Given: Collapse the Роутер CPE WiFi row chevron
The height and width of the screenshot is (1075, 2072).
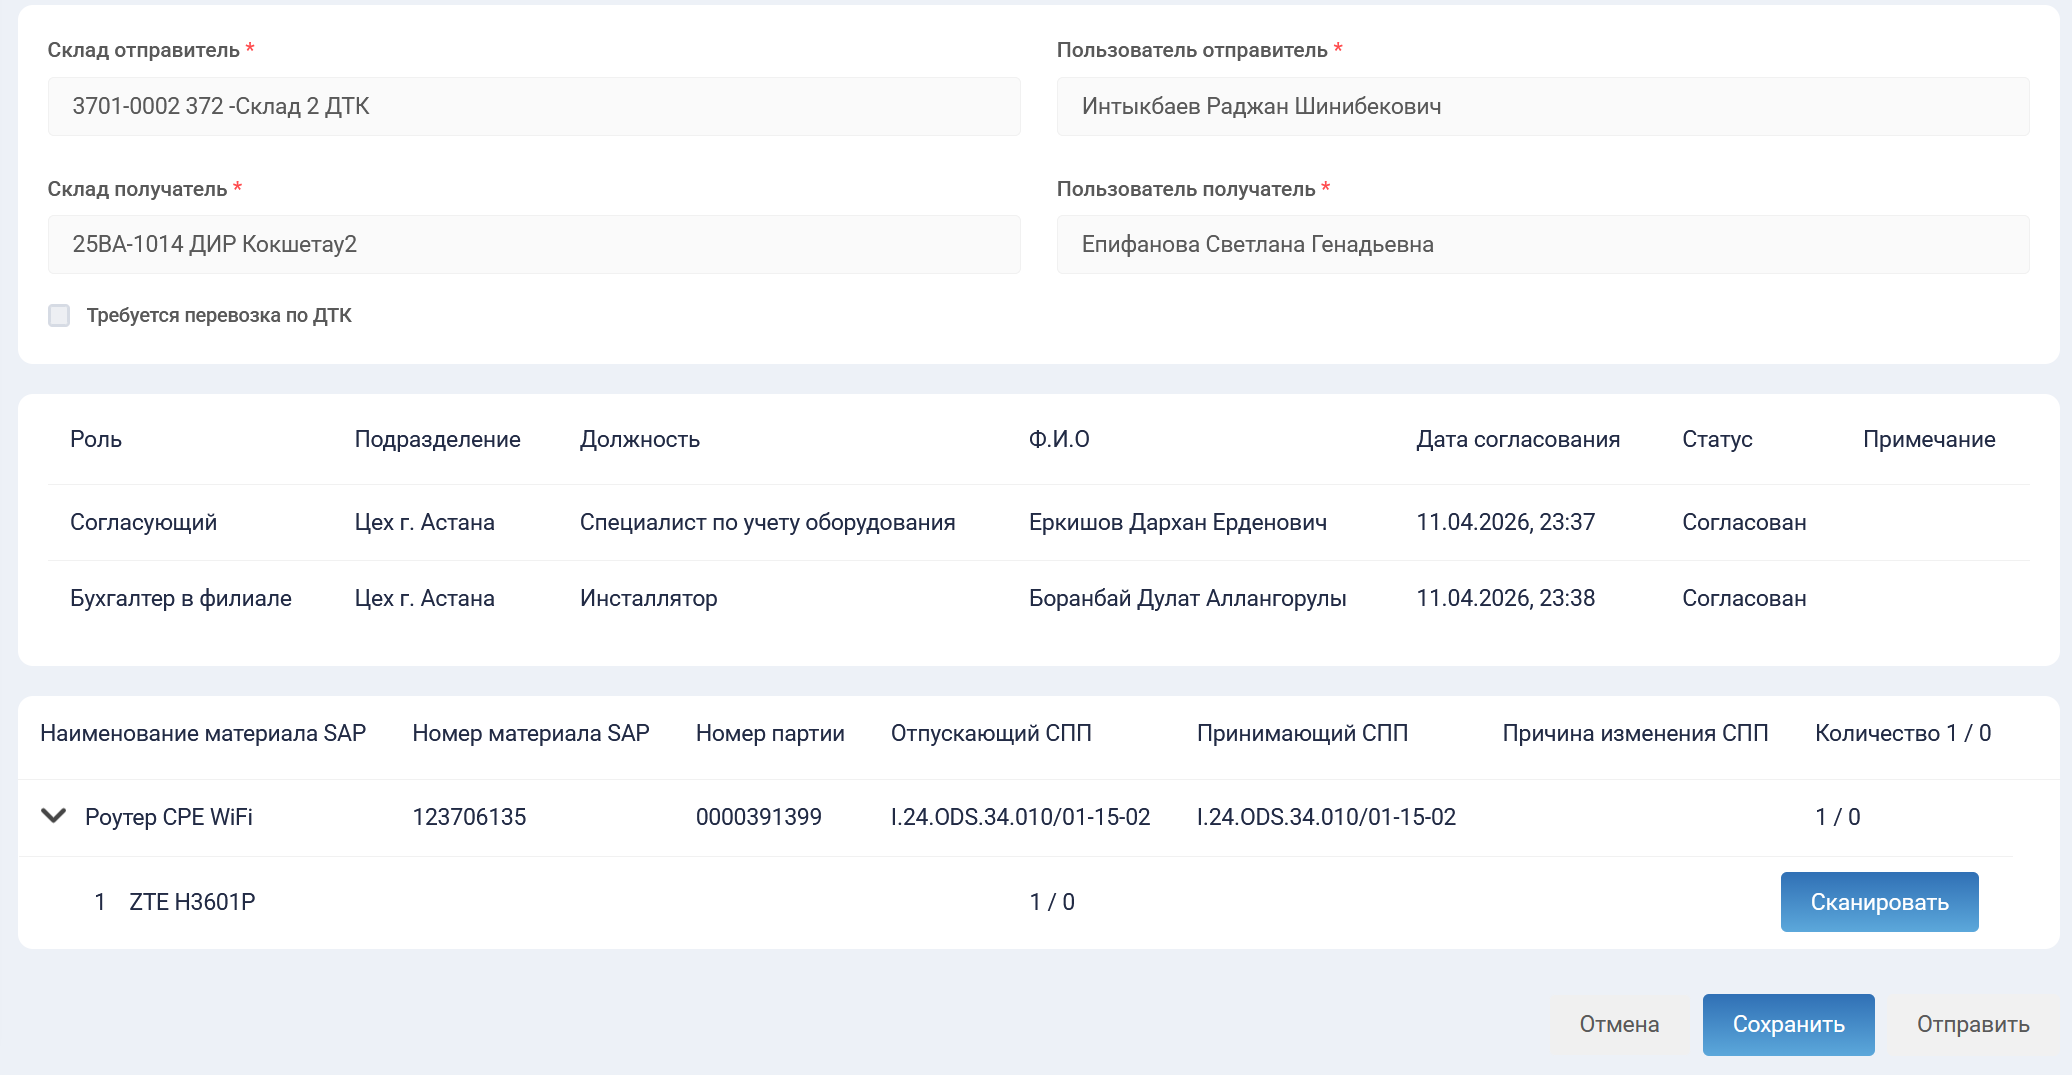Looking at the screenshot, I should [x=54, y=816].
